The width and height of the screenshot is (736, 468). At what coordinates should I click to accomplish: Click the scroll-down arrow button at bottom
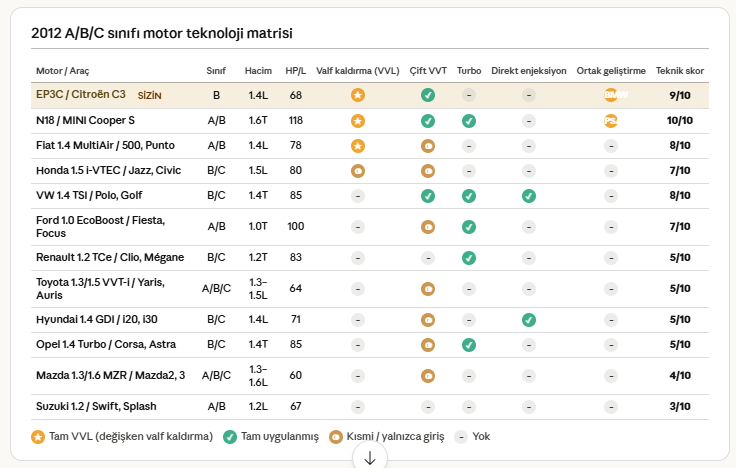(369, 457)
